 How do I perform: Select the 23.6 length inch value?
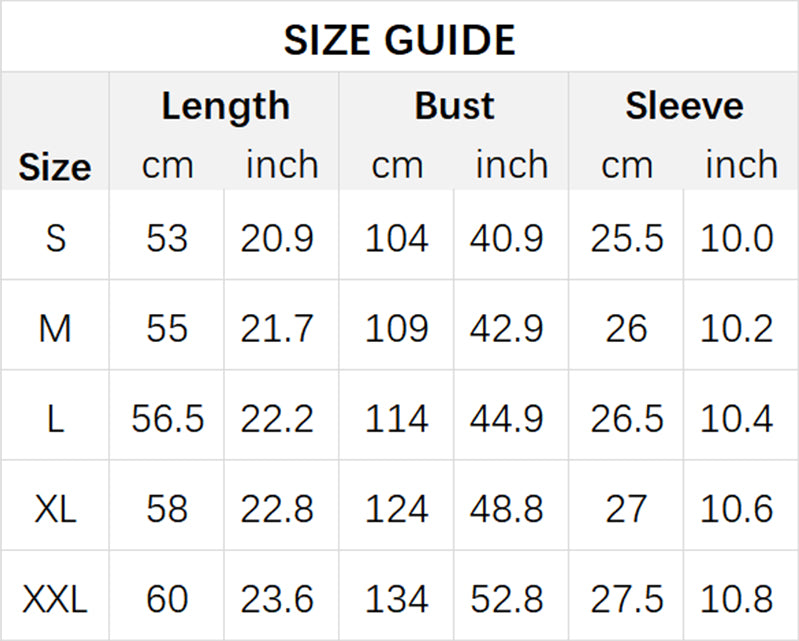pyautogui.click(x=281, y=599)
